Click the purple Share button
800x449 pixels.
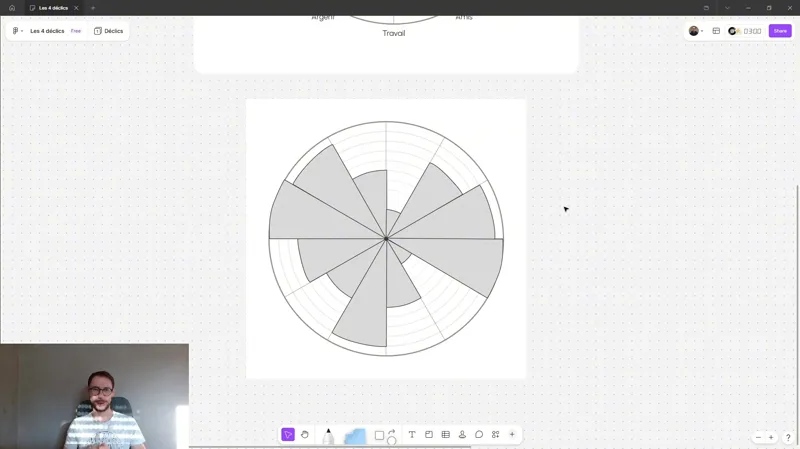(780, 31)
